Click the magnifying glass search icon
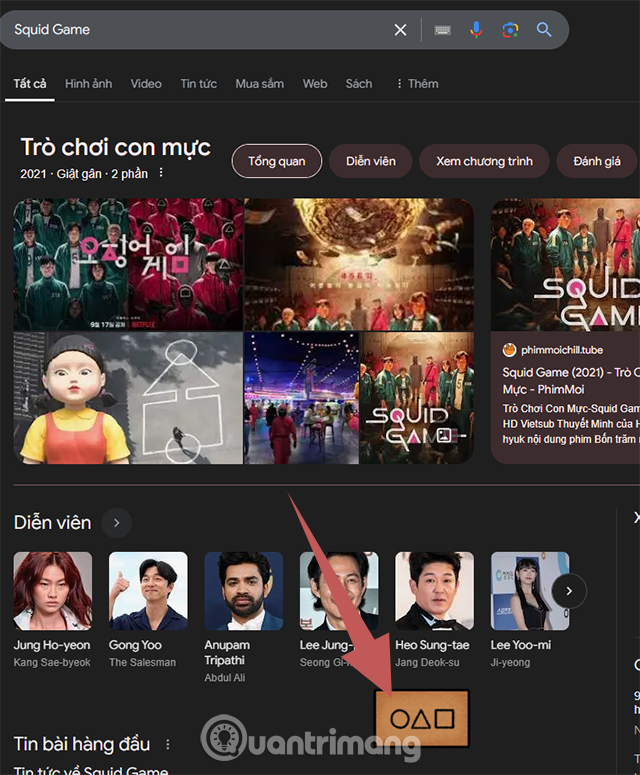640x775 pixels. tap(544, 30)
